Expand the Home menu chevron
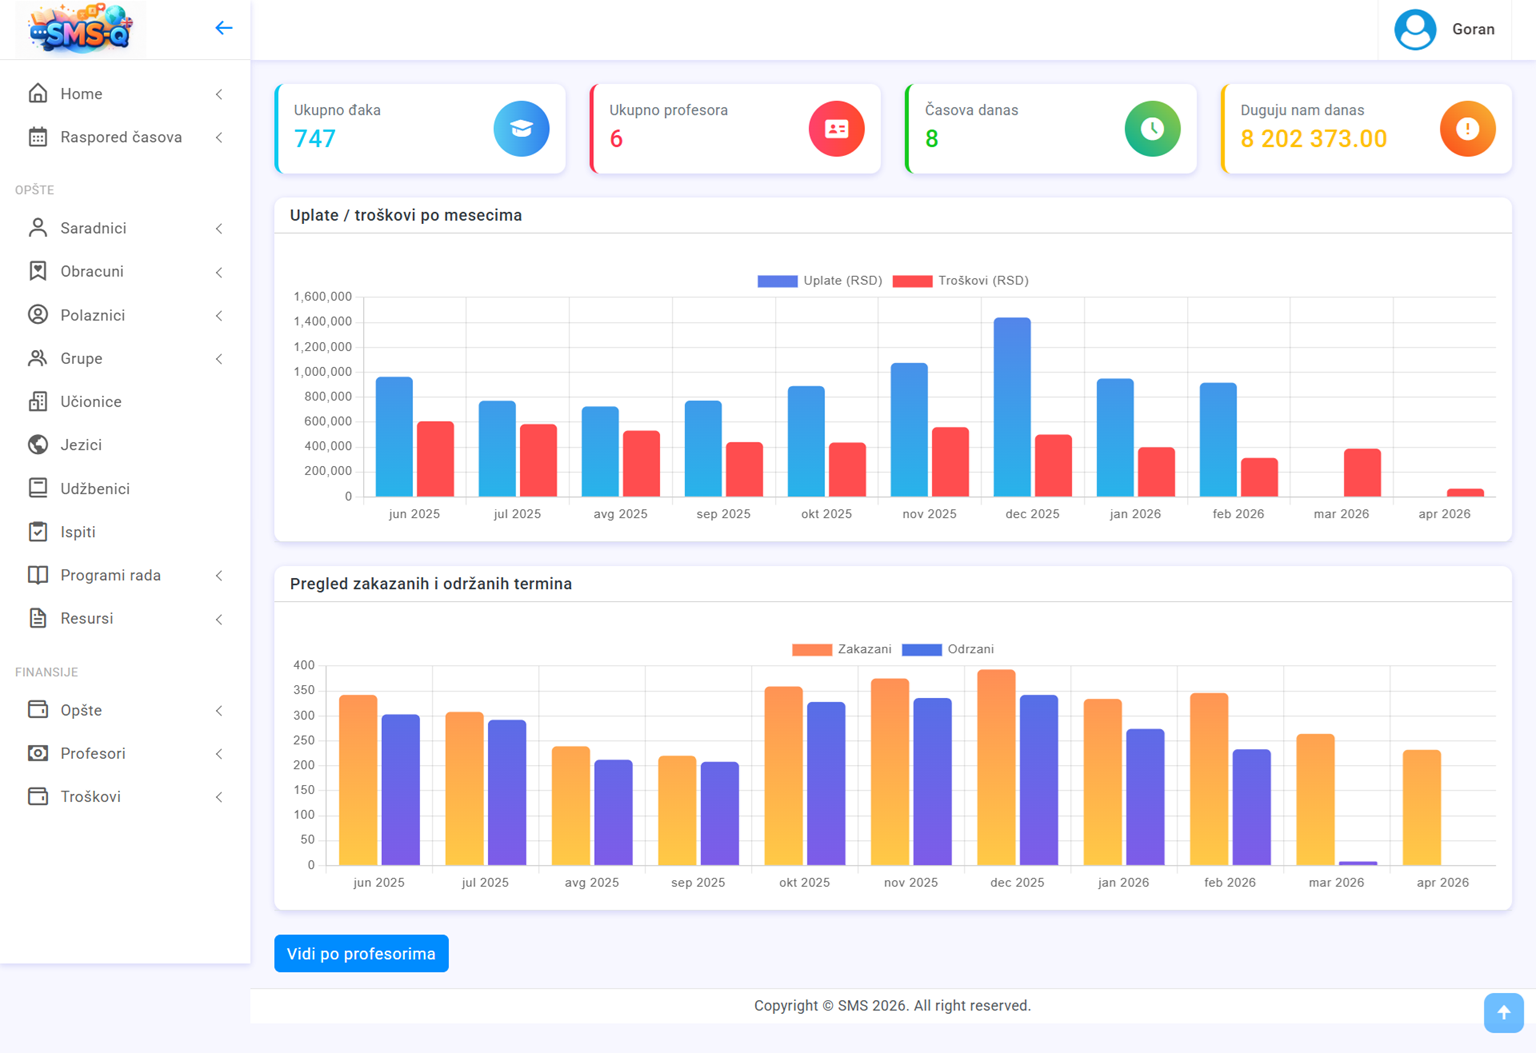Viewport: 1536px width, 1053px height. tap(219, 94)
